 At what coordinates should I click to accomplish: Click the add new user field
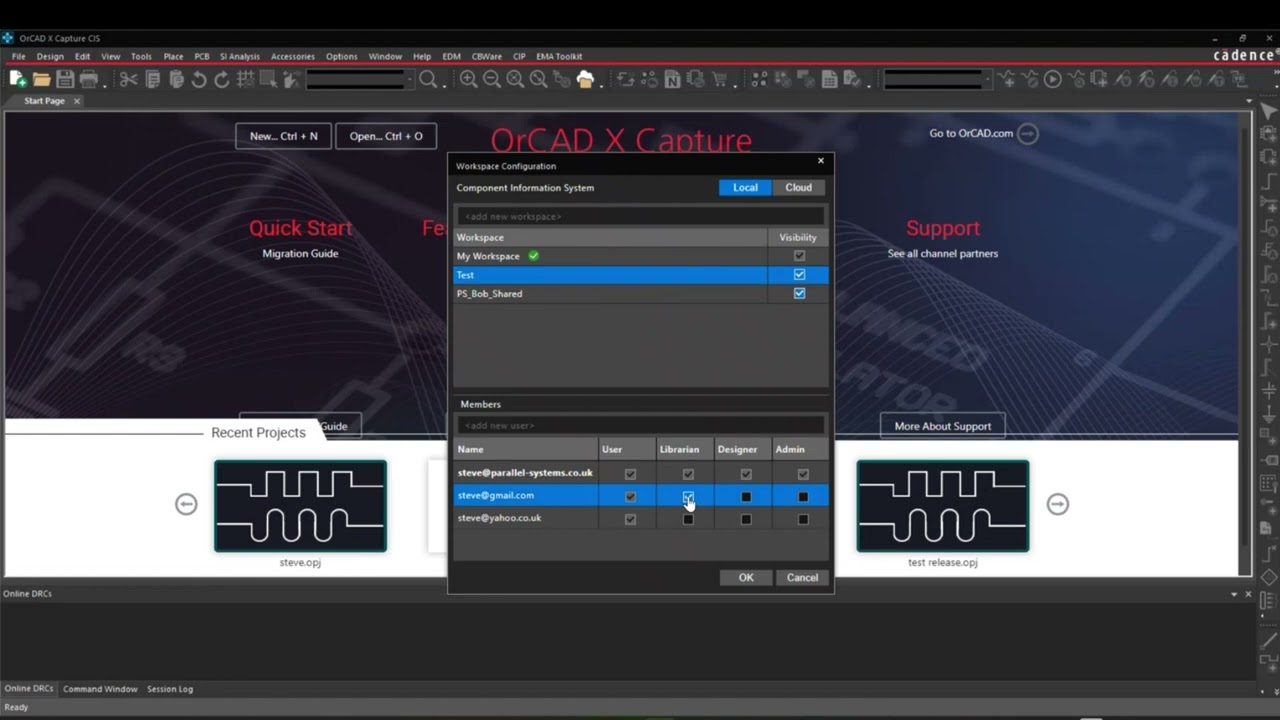click(641, 425)
